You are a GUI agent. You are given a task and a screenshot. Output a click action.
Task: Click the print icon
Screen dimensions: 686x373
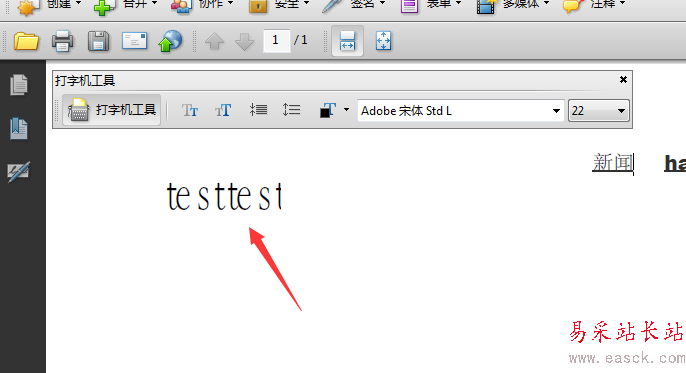pos(62,42)
